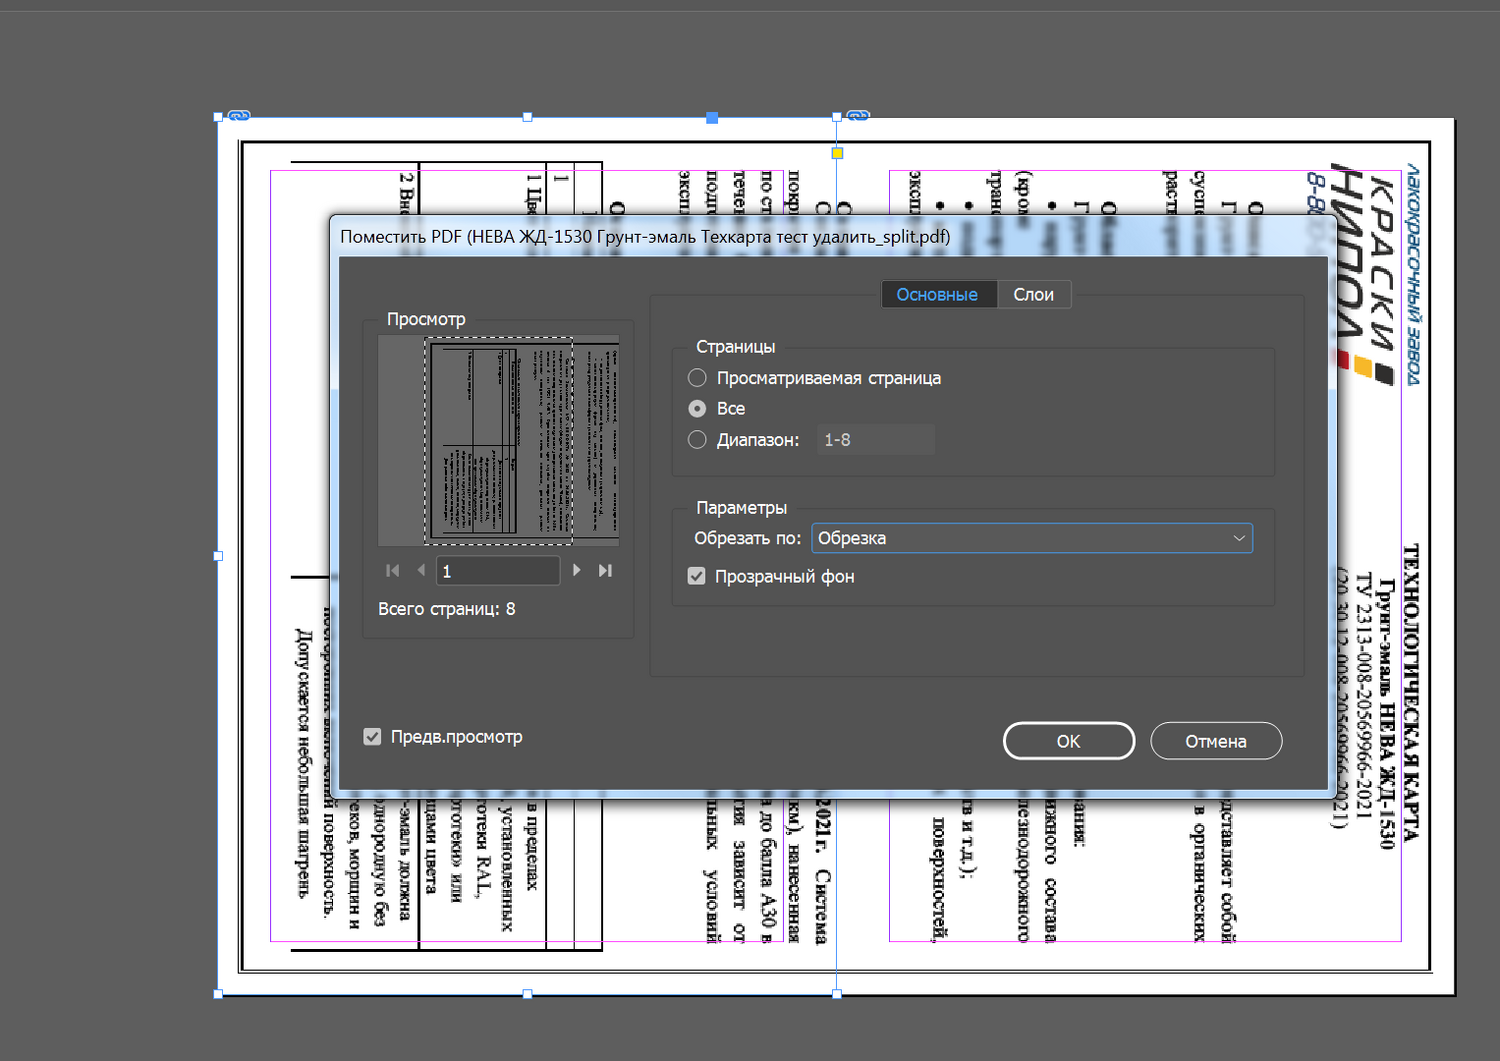Toggle Прозрачный фон checkbox
The width and height of the screenshot is (1500, 1061).
[697, 576]
